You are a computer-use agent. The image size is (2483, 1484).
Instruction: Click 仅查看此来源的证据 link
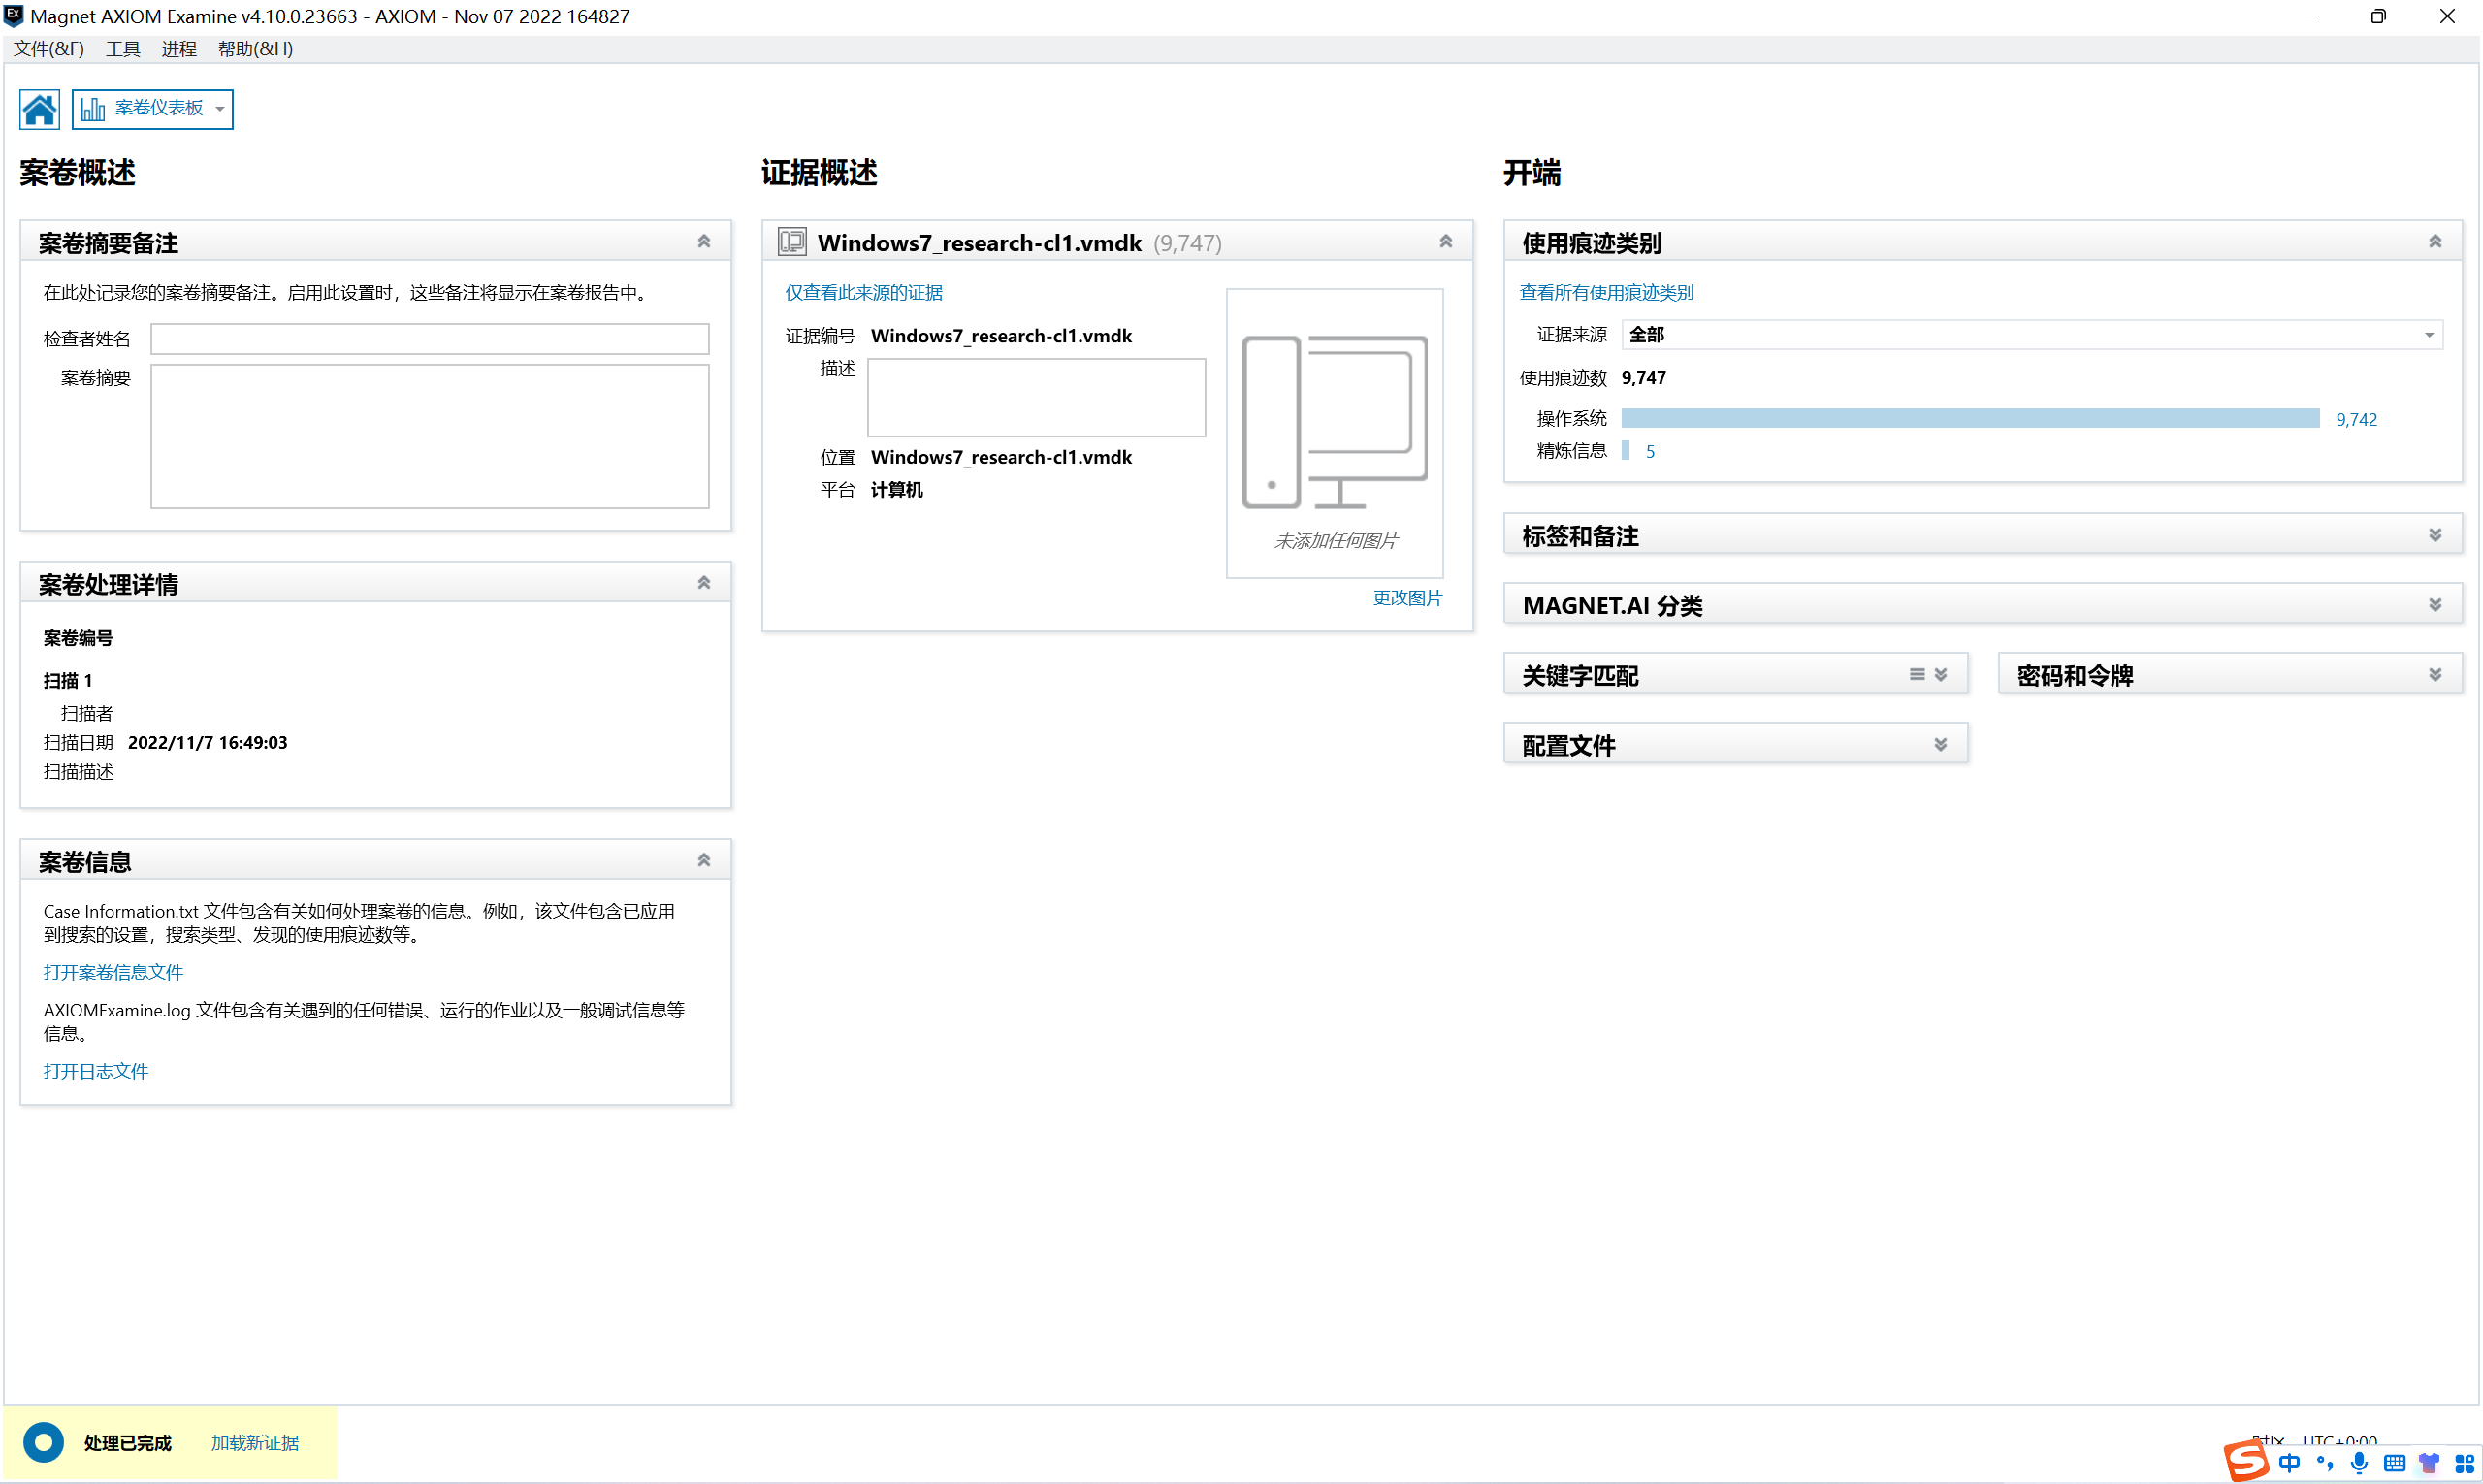pos(864,293)
